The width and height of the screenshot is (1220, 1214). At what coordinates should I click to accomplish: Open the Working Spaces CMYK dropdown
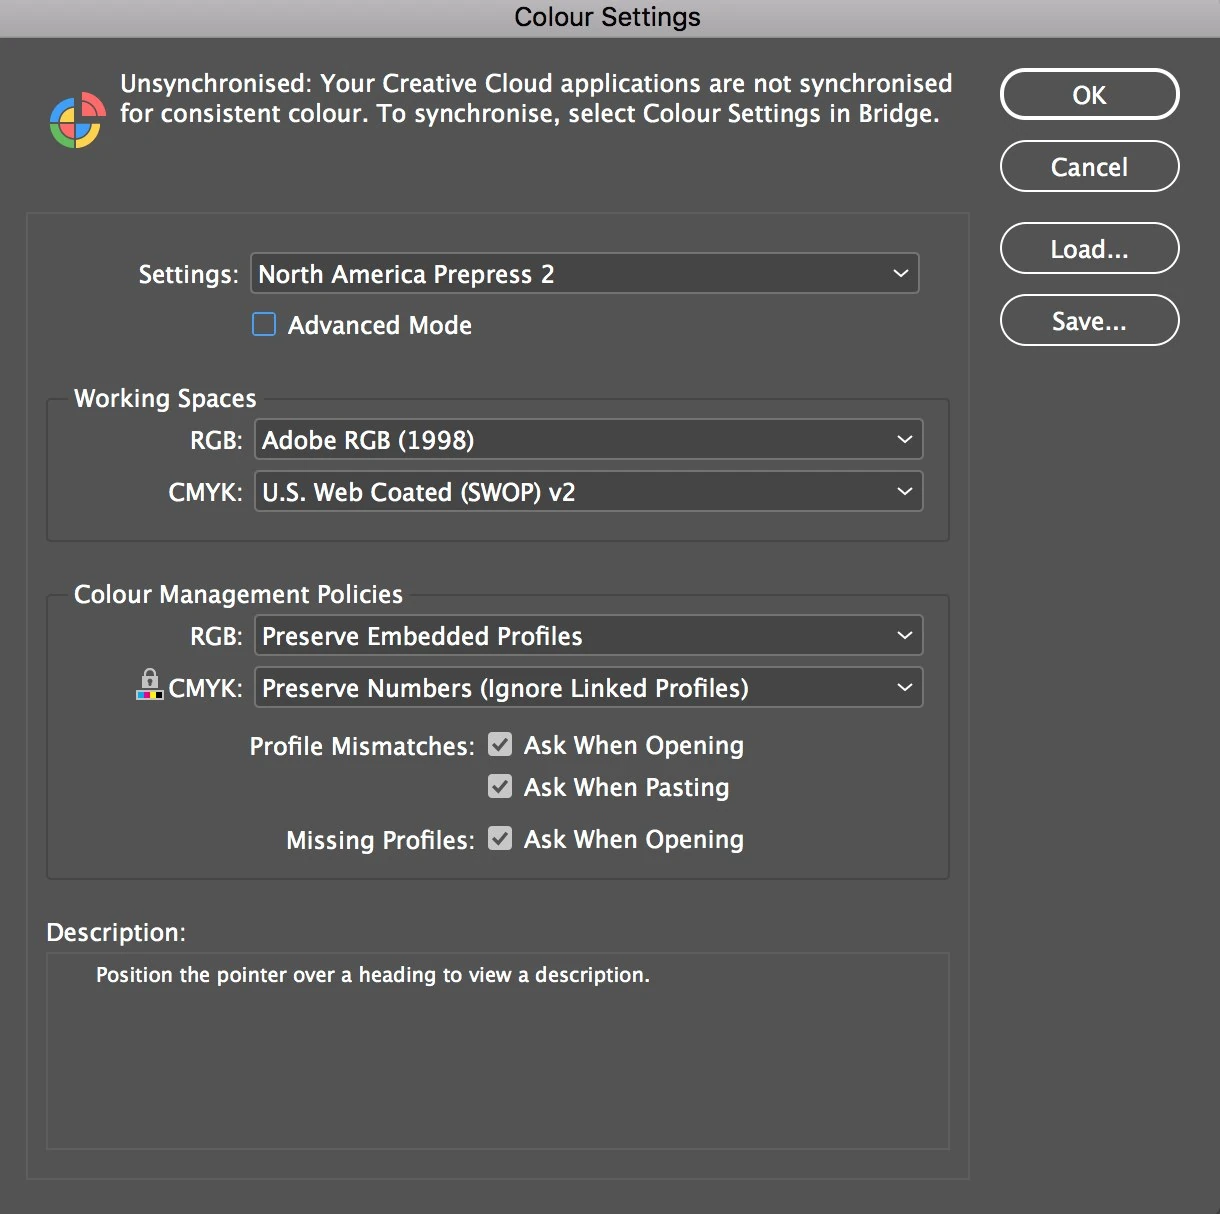[x=588, y=492]
